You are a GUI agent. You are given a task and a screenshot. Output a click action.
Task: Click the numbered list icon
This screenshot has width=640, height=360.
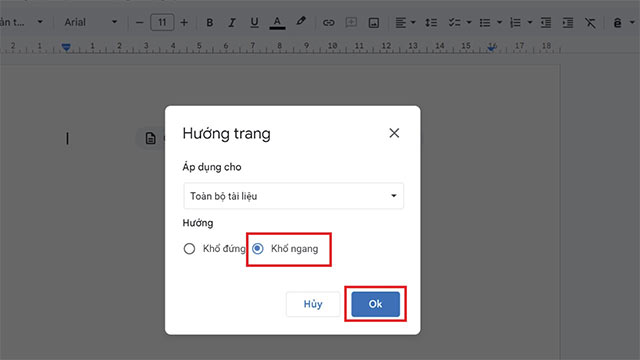515,23
